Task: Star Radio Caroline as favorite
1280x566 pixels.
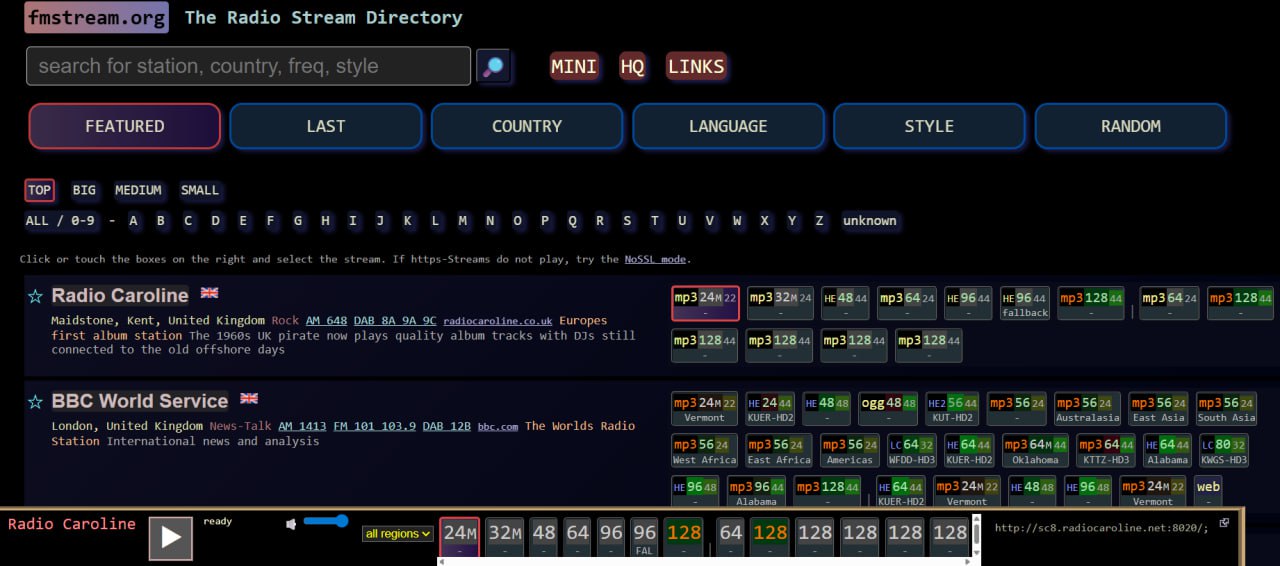Action: point(35,296)
